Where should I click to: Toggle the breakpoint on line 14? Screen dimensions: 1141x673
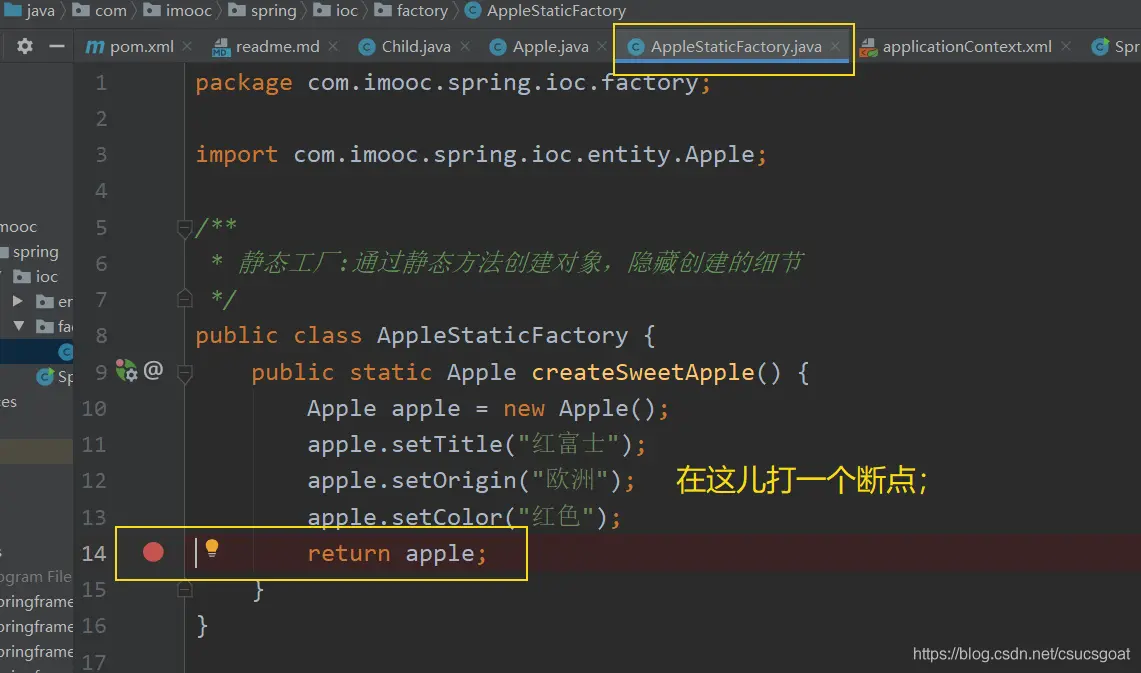[153, 552]
